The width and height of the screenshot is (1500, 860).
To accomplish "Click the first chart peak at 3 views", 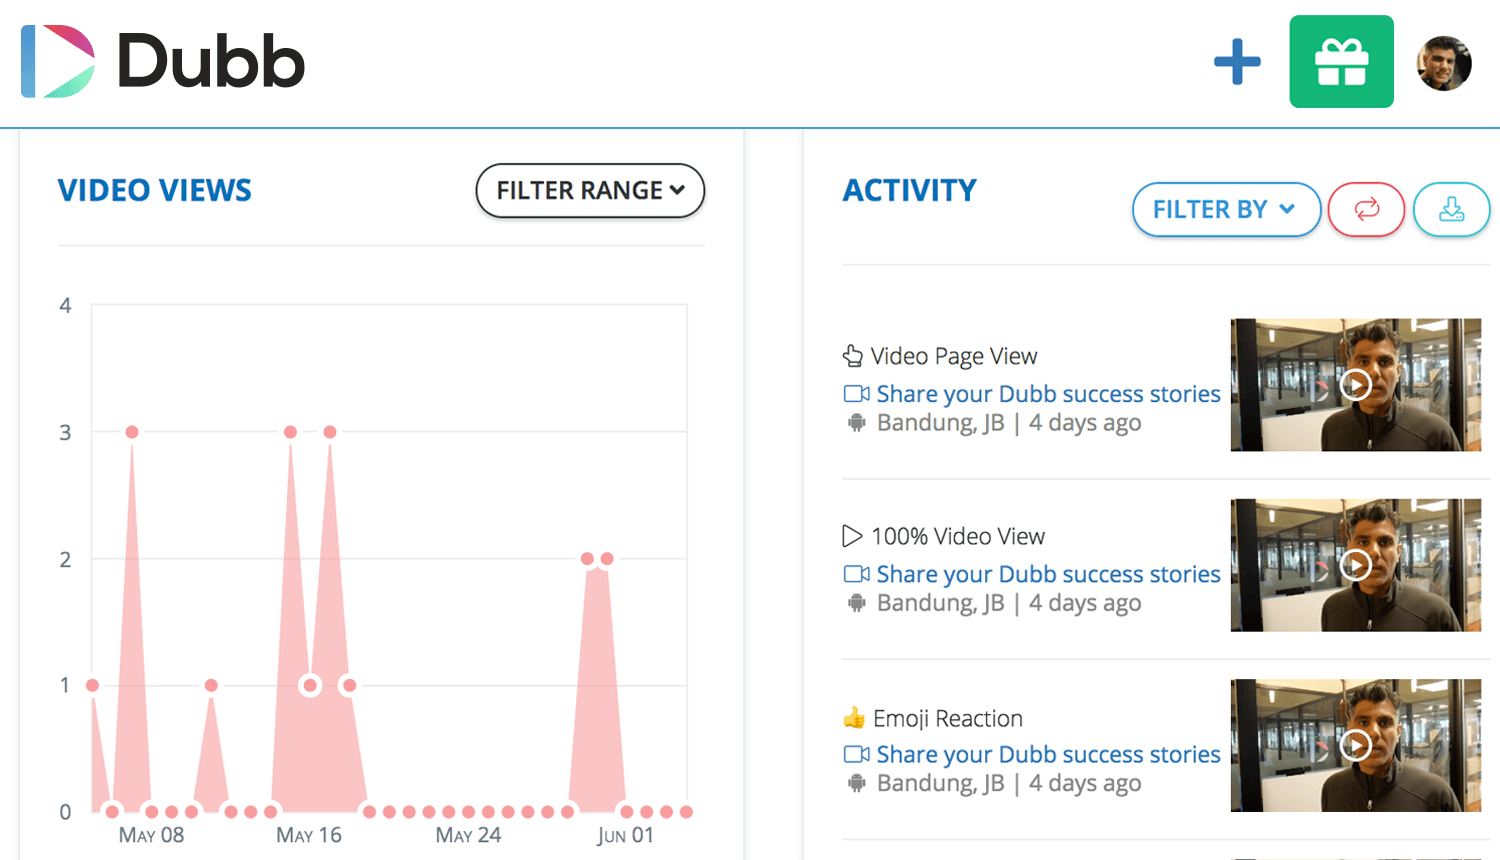I will 132,432.
